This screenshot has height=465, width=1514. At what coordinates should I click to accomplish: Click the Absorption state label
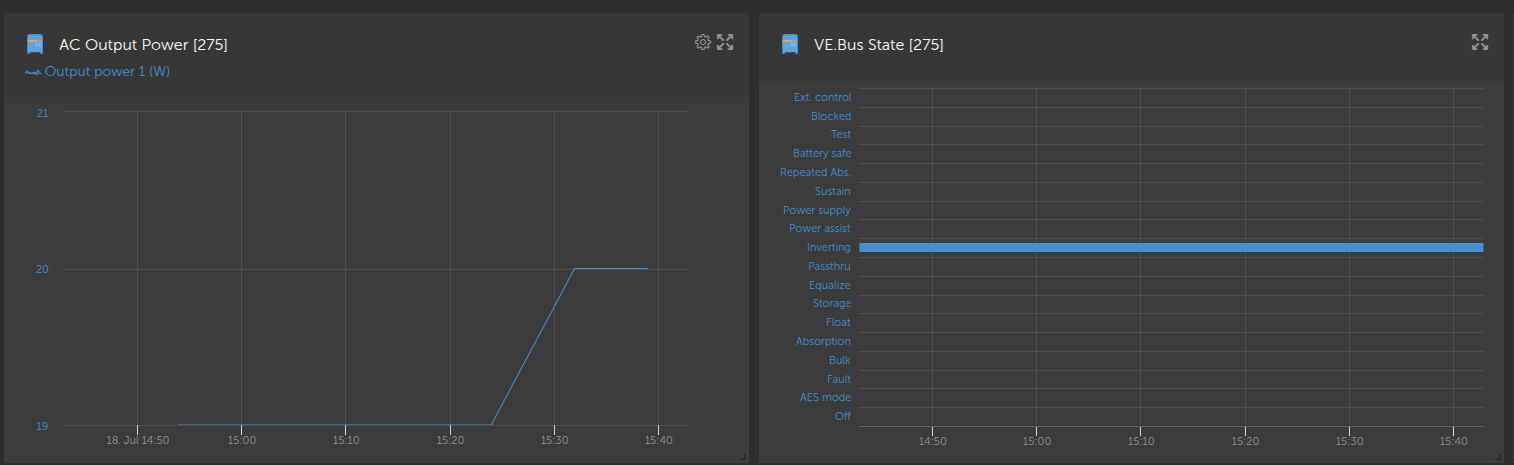click(823, 341)
